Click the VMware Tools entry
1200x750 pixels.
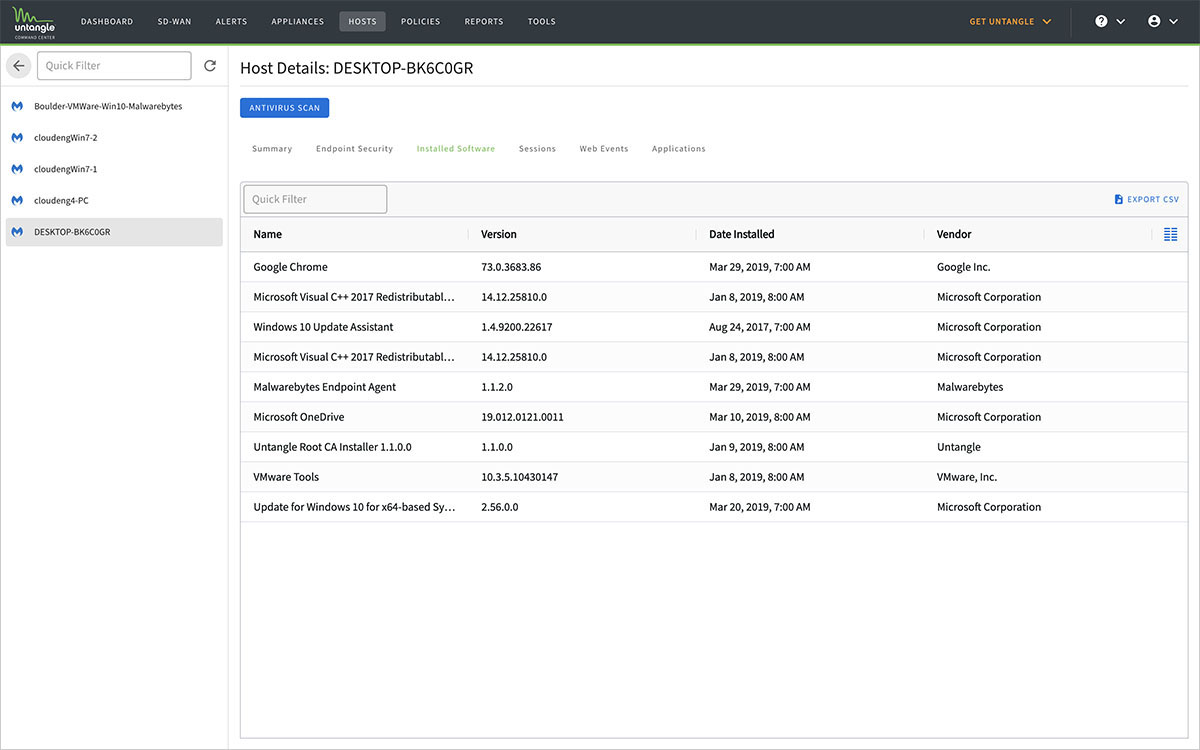point(286,477)
